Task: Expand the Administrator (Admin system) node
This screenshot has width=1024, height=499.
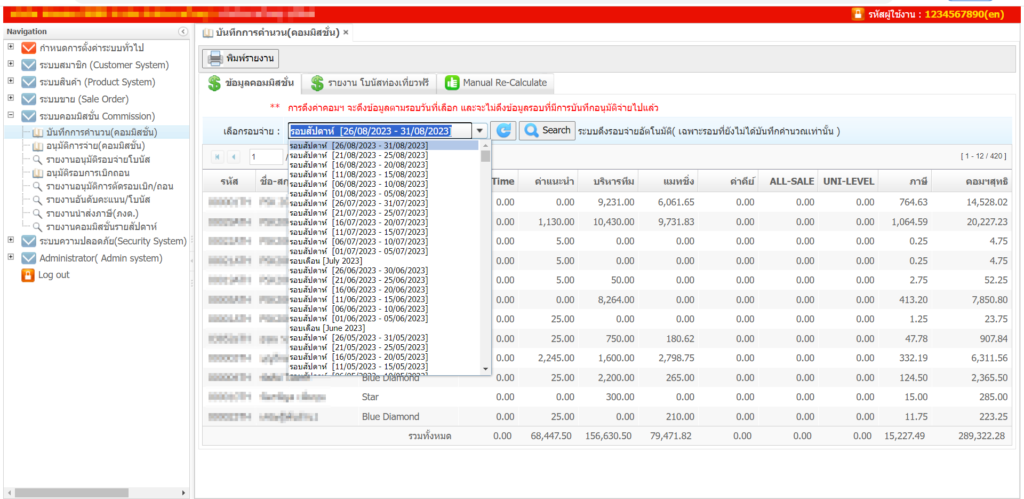Action: (x=11, y=258)
